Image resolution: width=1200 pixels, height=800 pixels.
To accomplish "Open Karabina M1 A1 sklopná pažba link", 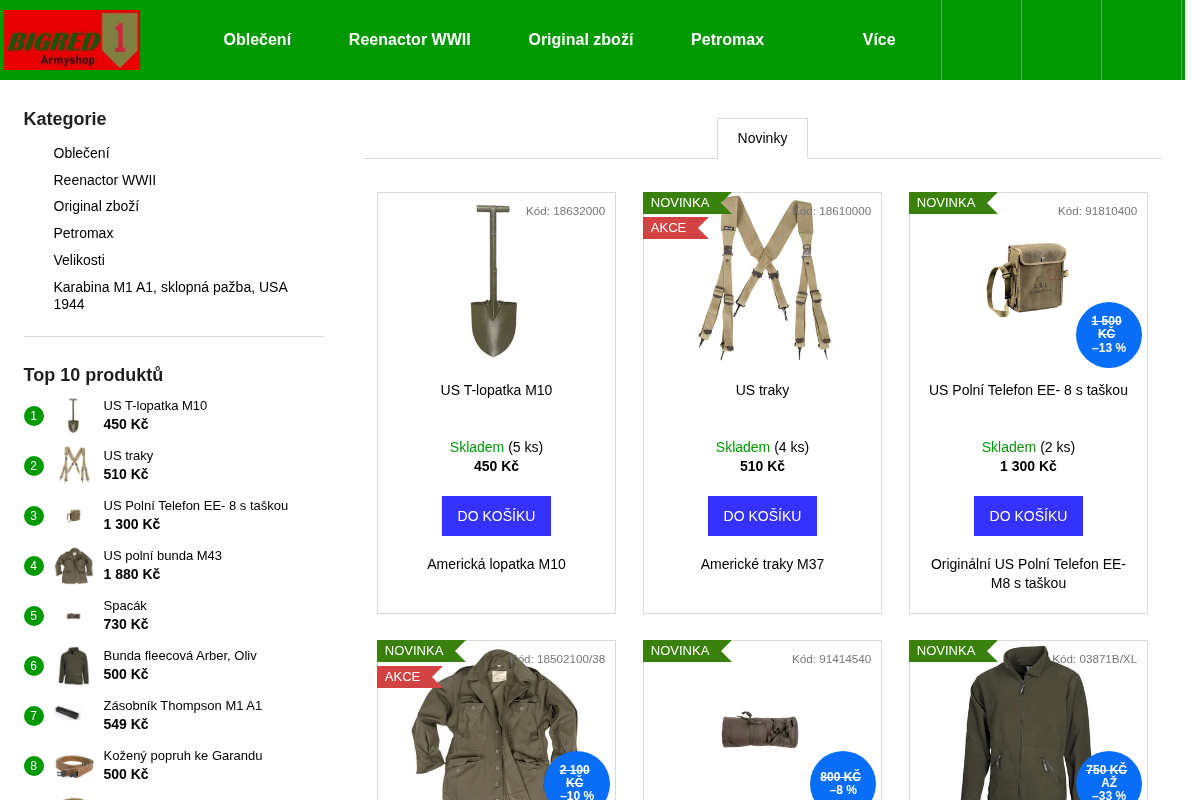I will pos(171,295).
